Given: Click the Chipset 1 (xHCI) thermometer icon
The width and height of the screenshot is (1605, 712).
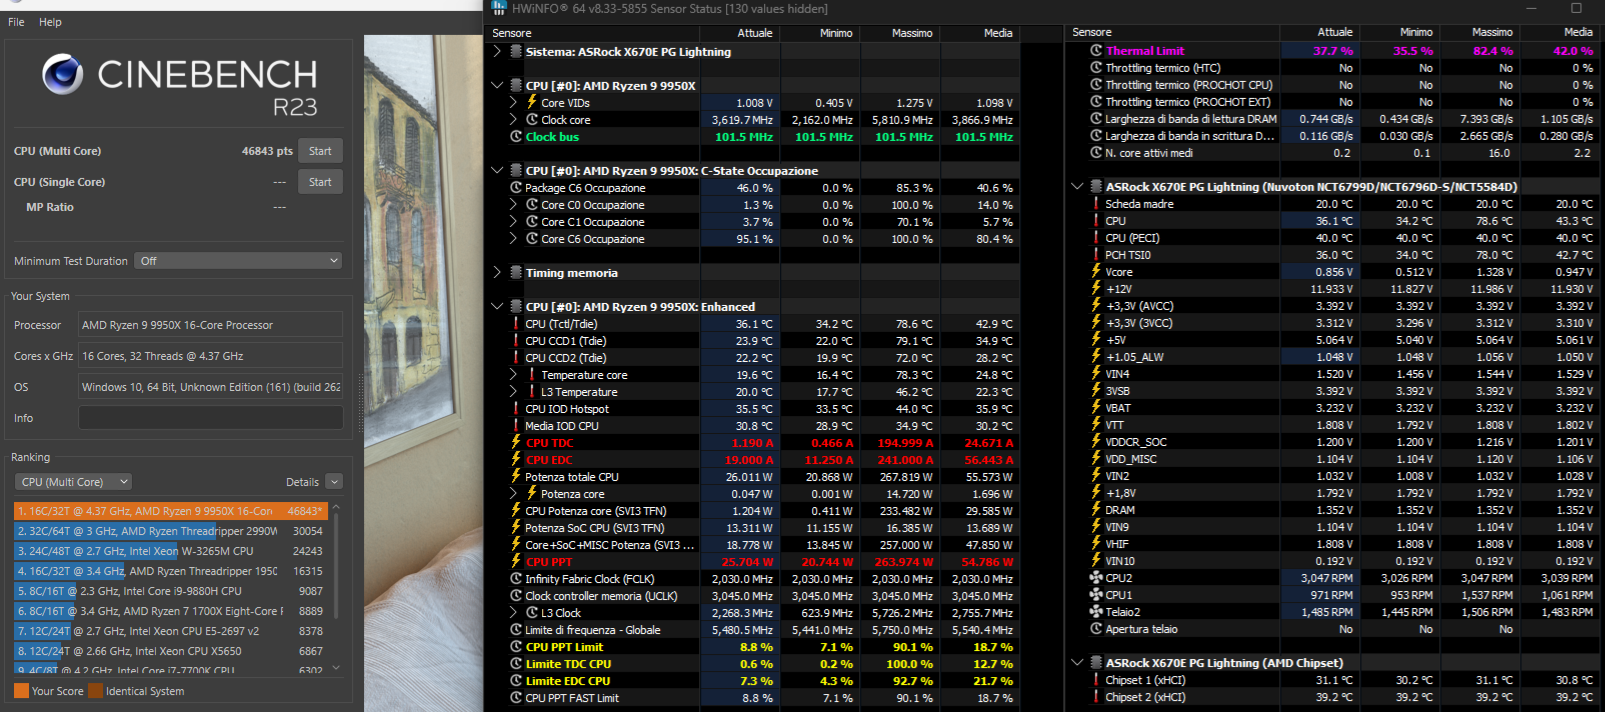Looking at the screenshot, I should [x=1096, y=680].
